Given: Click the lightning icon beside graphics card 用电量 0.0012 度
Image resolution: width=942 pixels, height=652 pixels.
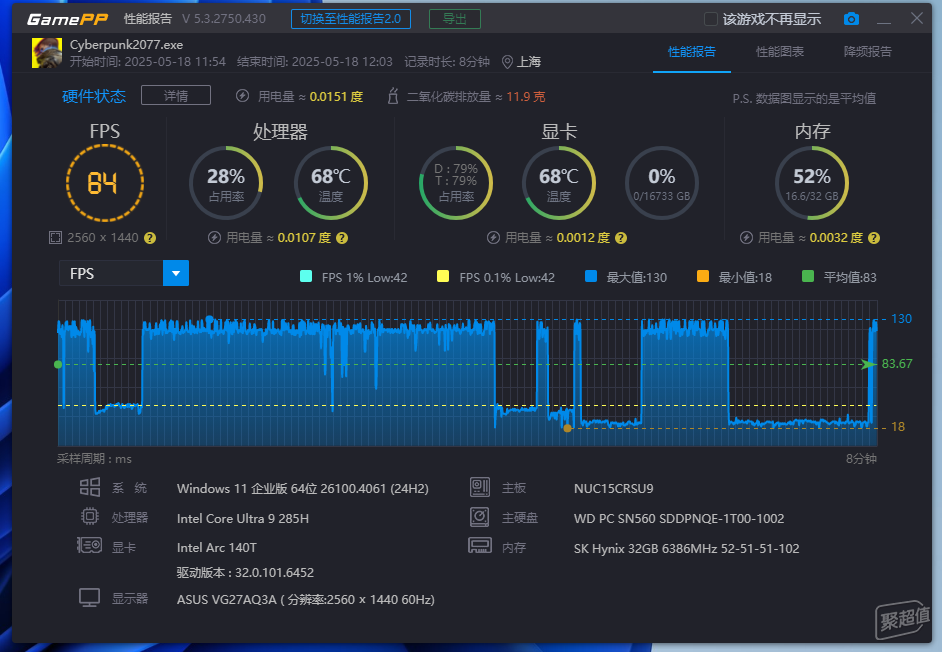Looking at the screenshot, I should 493,238.
